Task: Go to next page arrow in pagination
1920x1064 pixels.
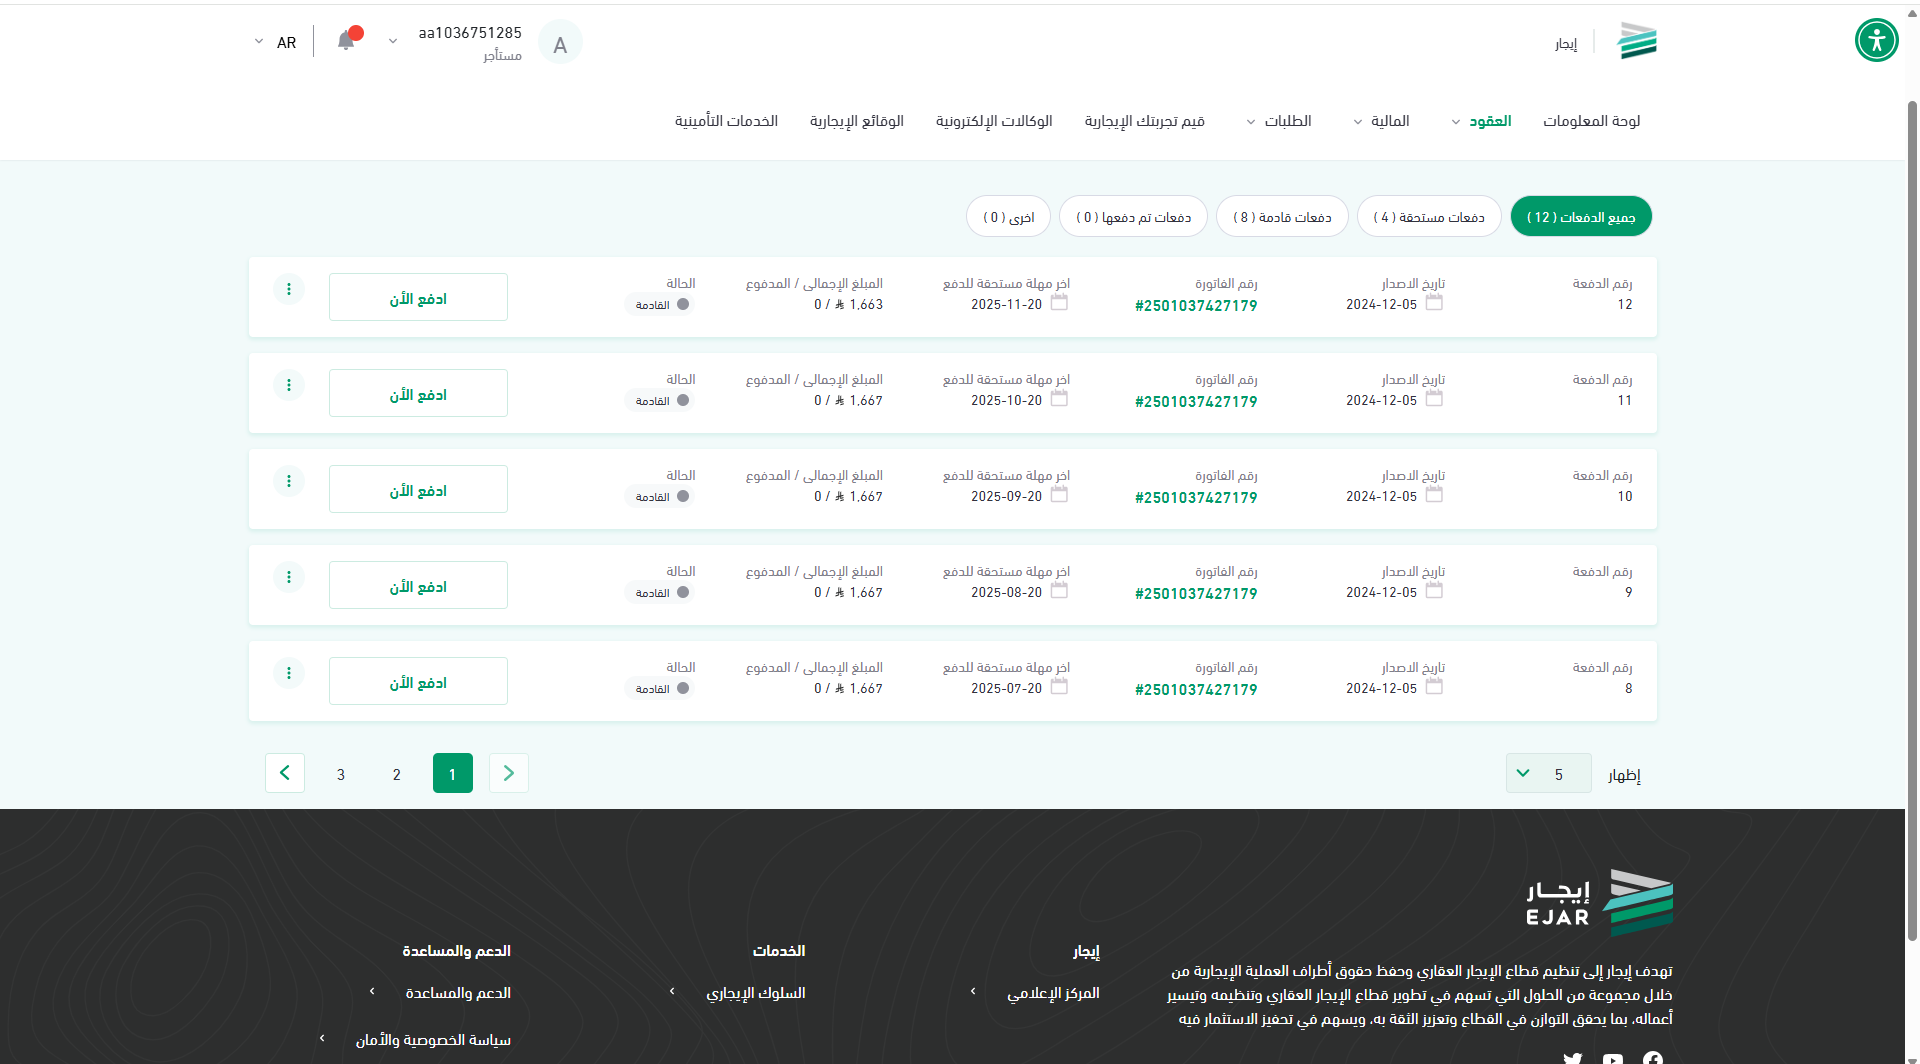Action: click(x=285, y=773)
